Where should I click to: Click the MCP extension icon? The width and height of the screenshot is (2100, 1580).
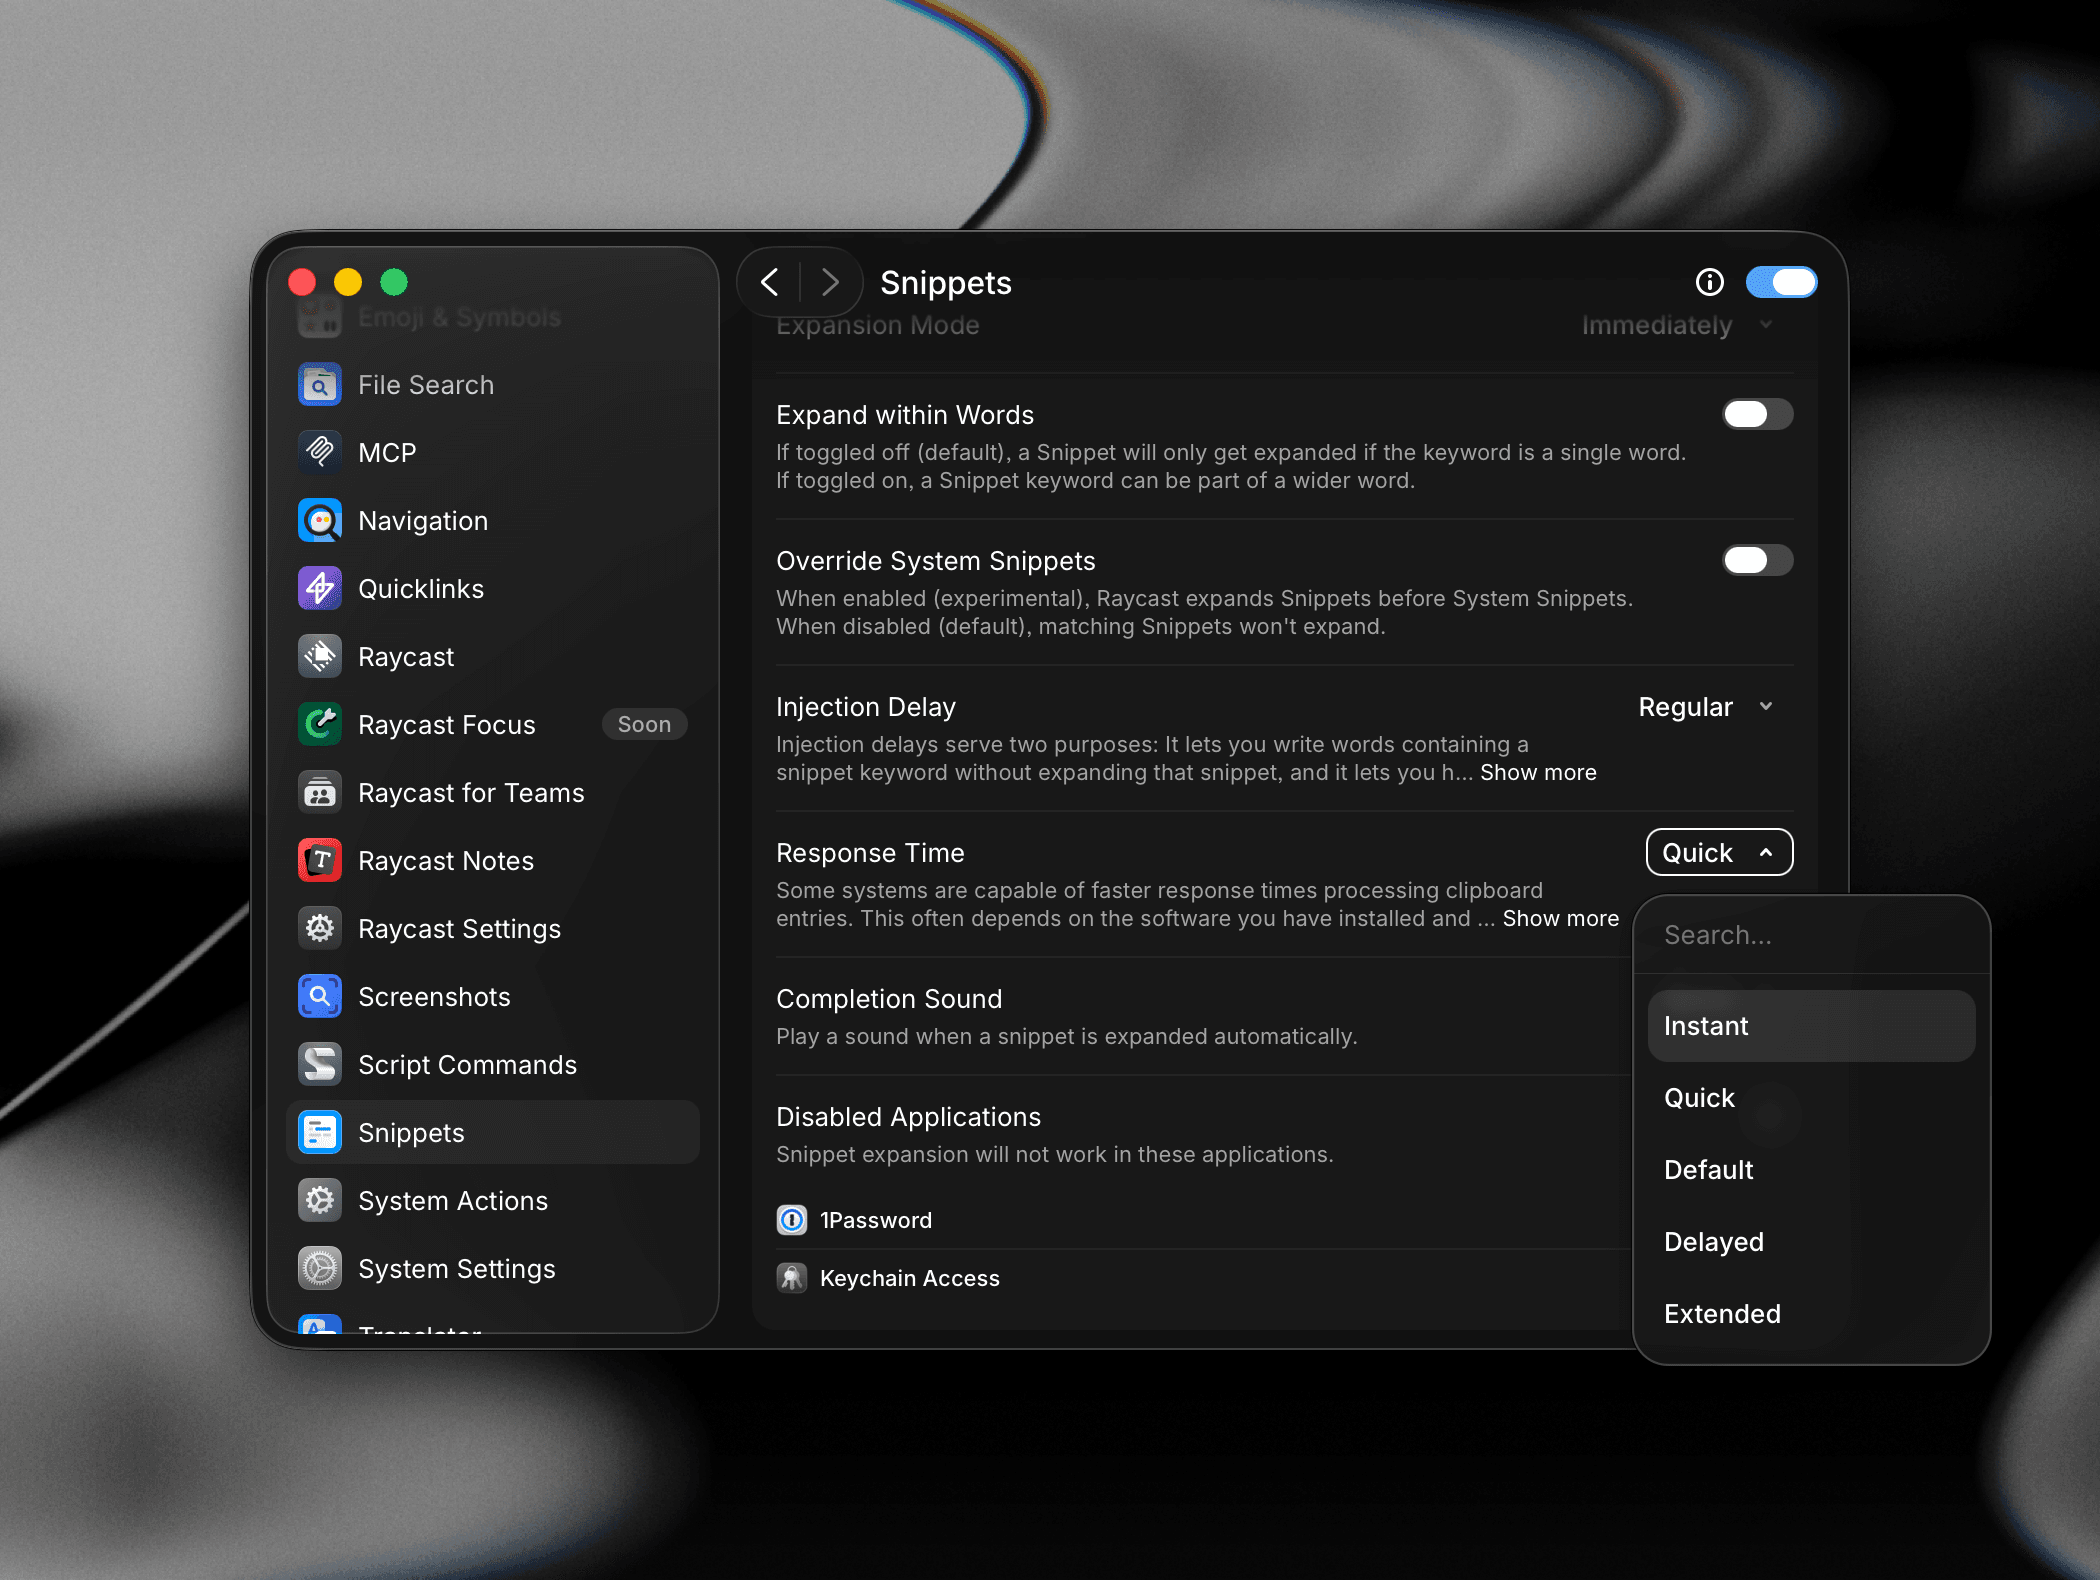(320, 453)
